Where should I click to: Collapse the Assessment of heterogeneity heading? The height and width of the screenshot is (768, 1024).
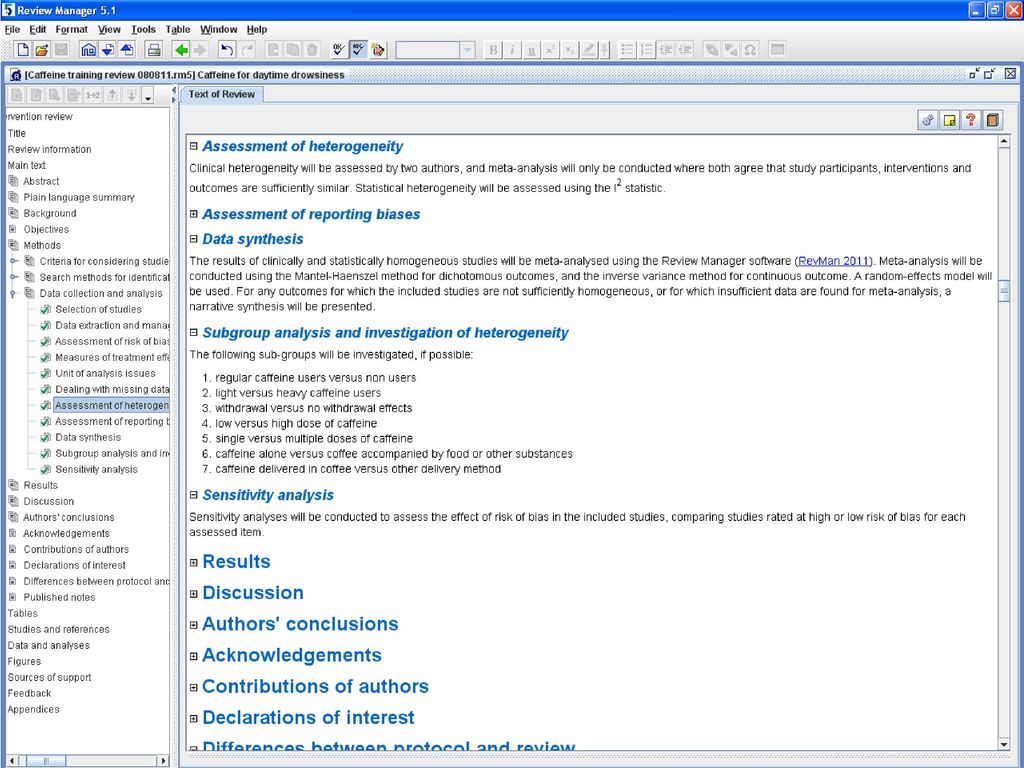[x=193, y=146]
